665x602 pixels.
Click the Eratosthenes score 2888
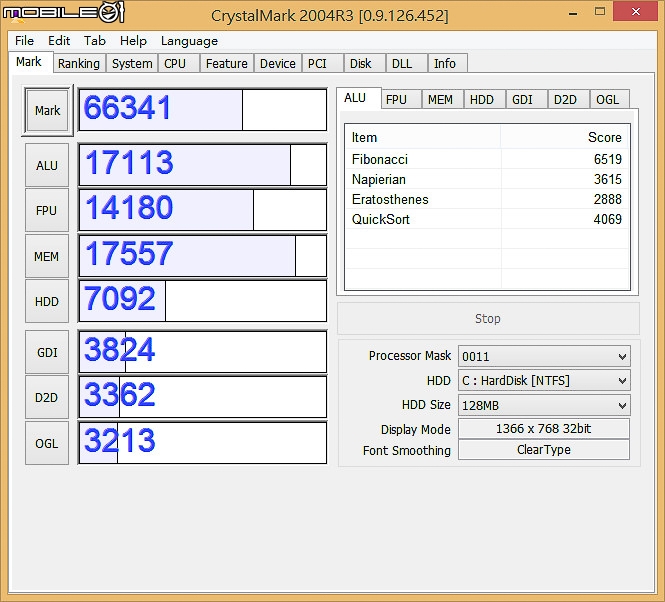pos(607,199)
